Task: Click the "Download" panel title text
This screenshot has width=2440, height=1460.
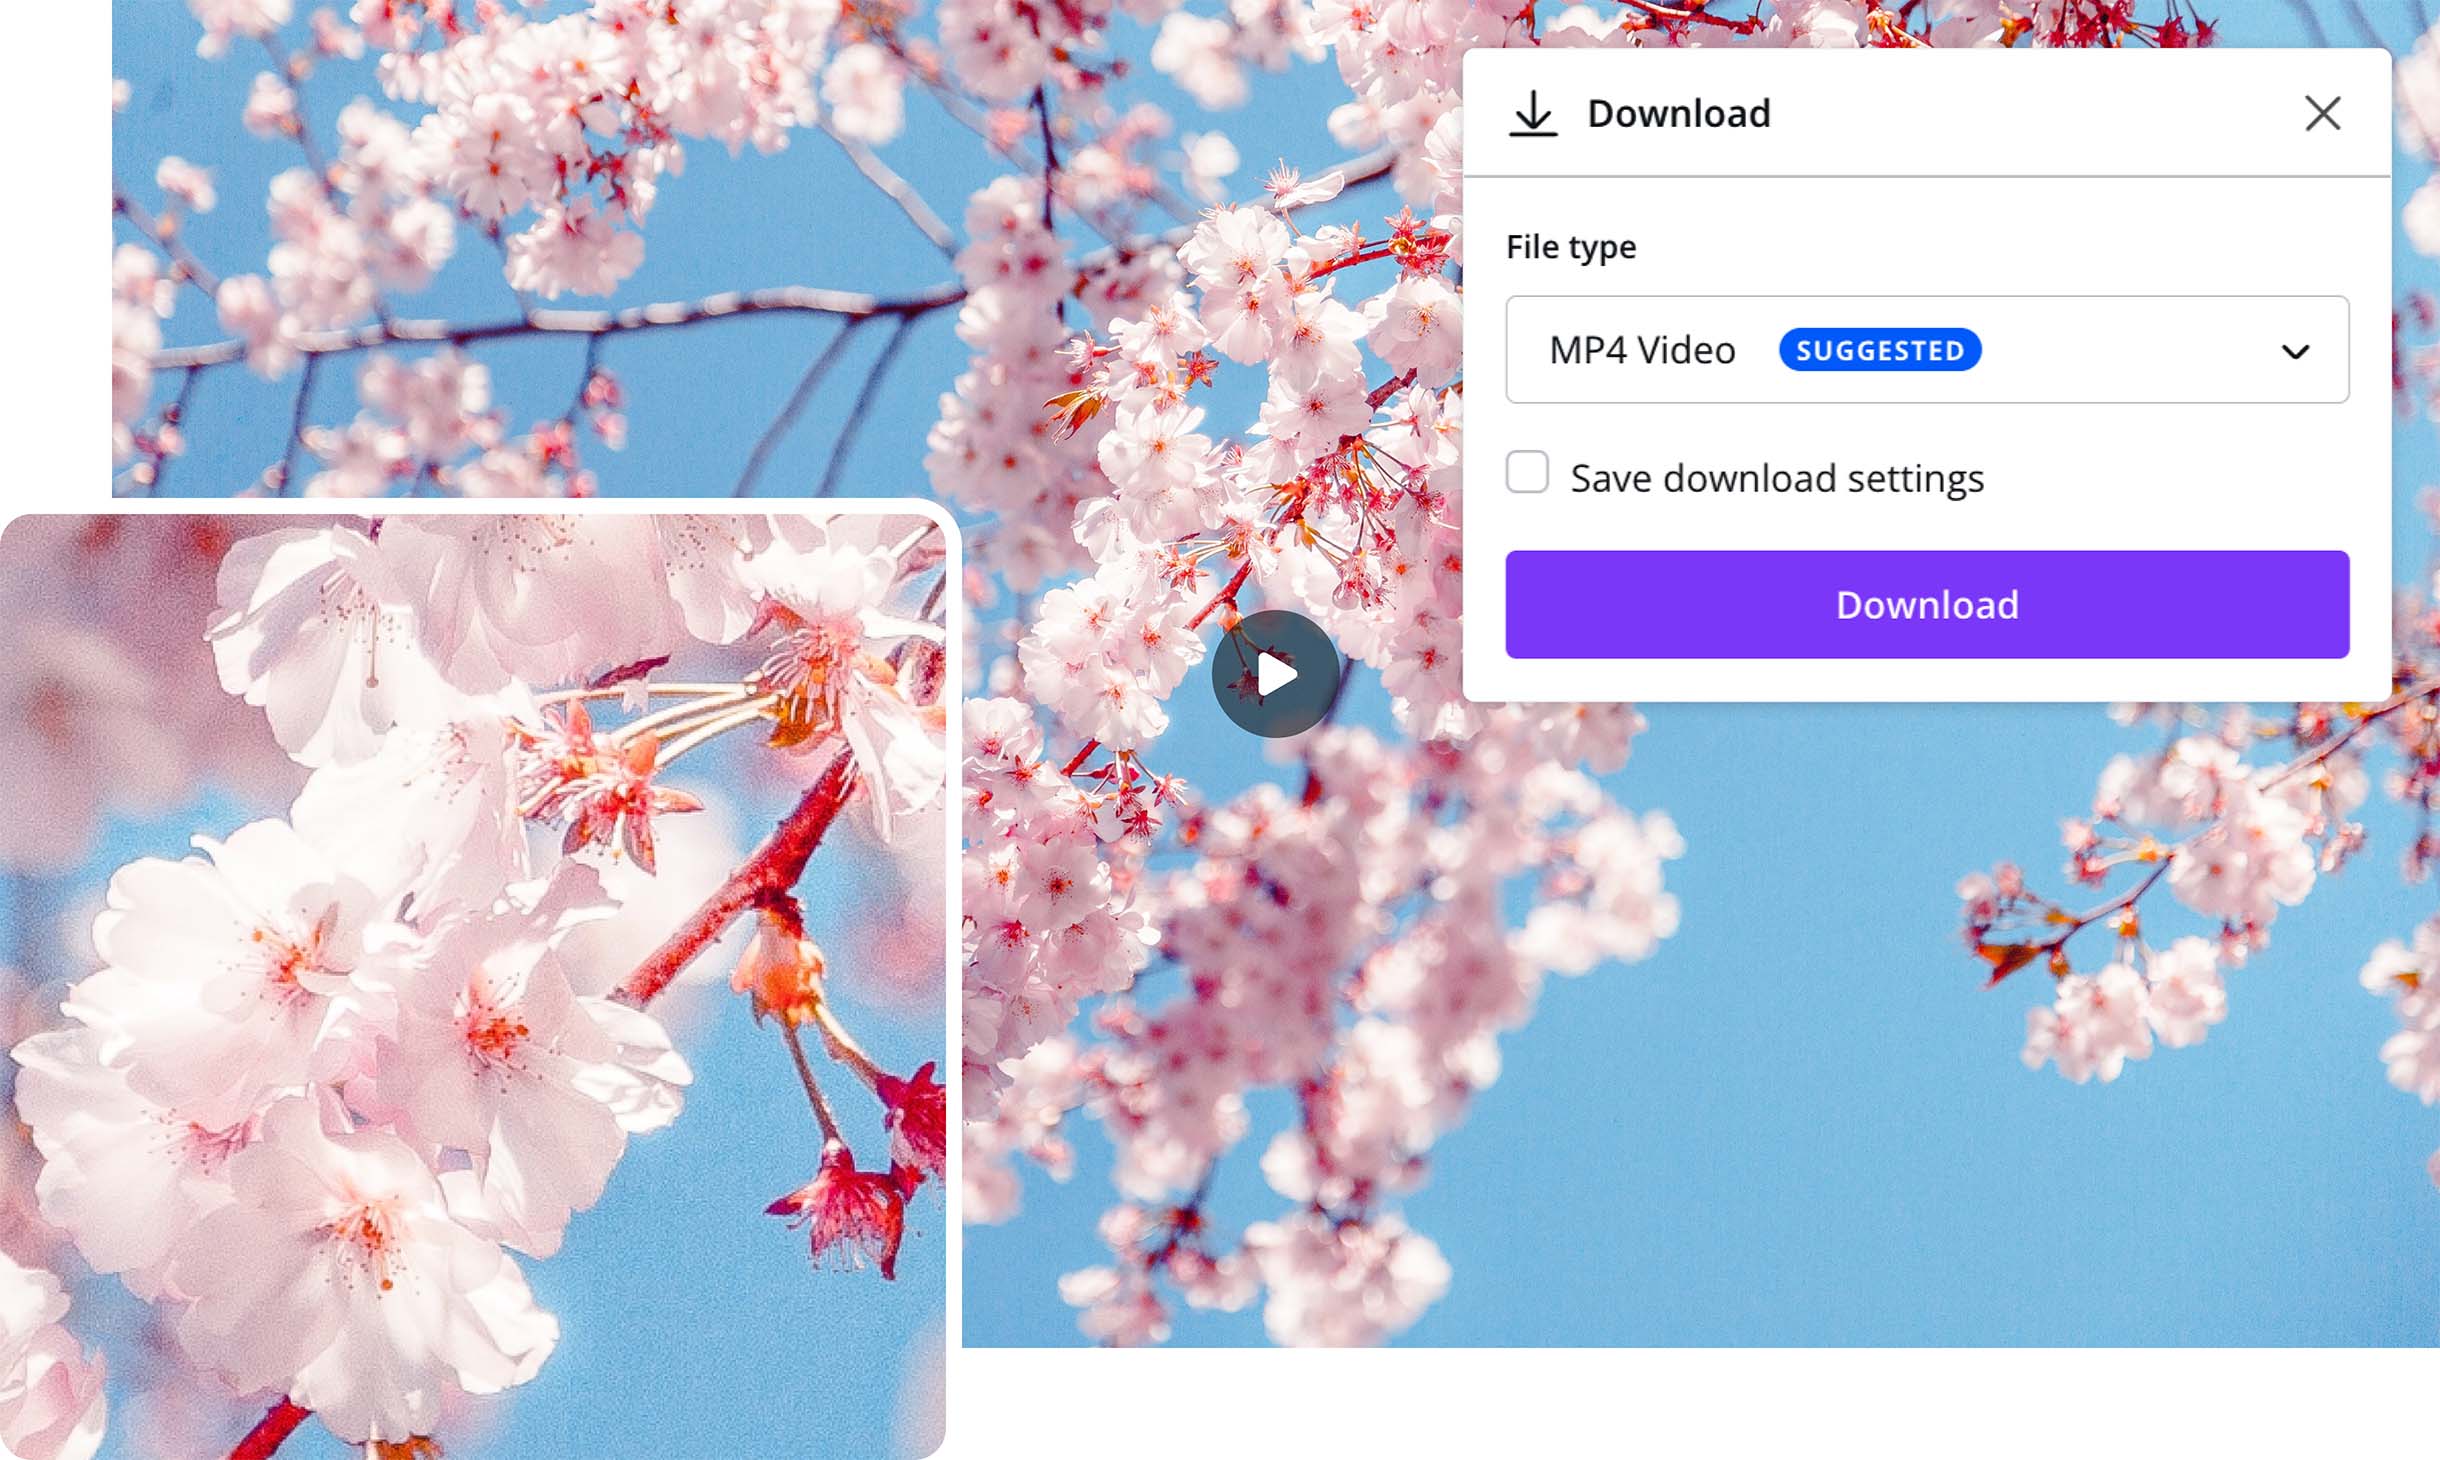Action: point(1678,113)
